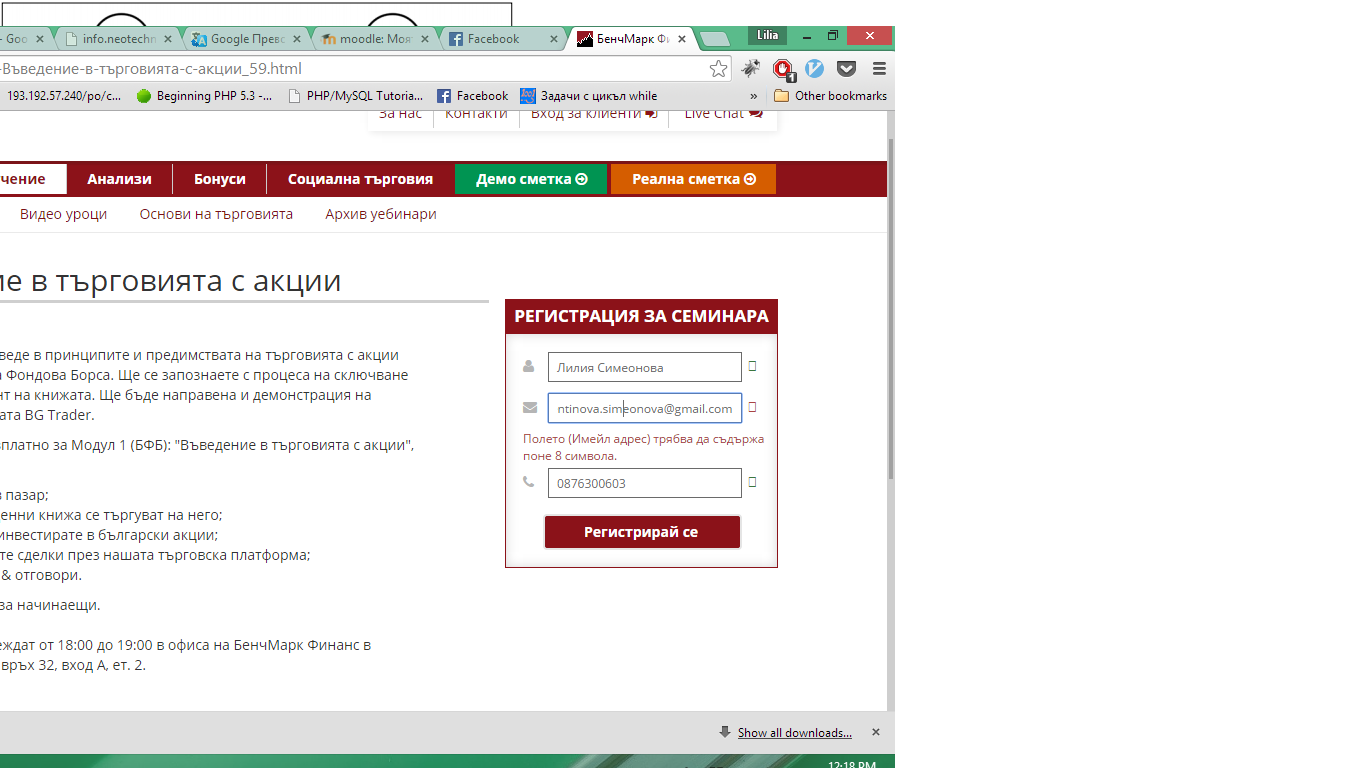Open the AdBlock stop-hand extension icon

click(783, 69)
